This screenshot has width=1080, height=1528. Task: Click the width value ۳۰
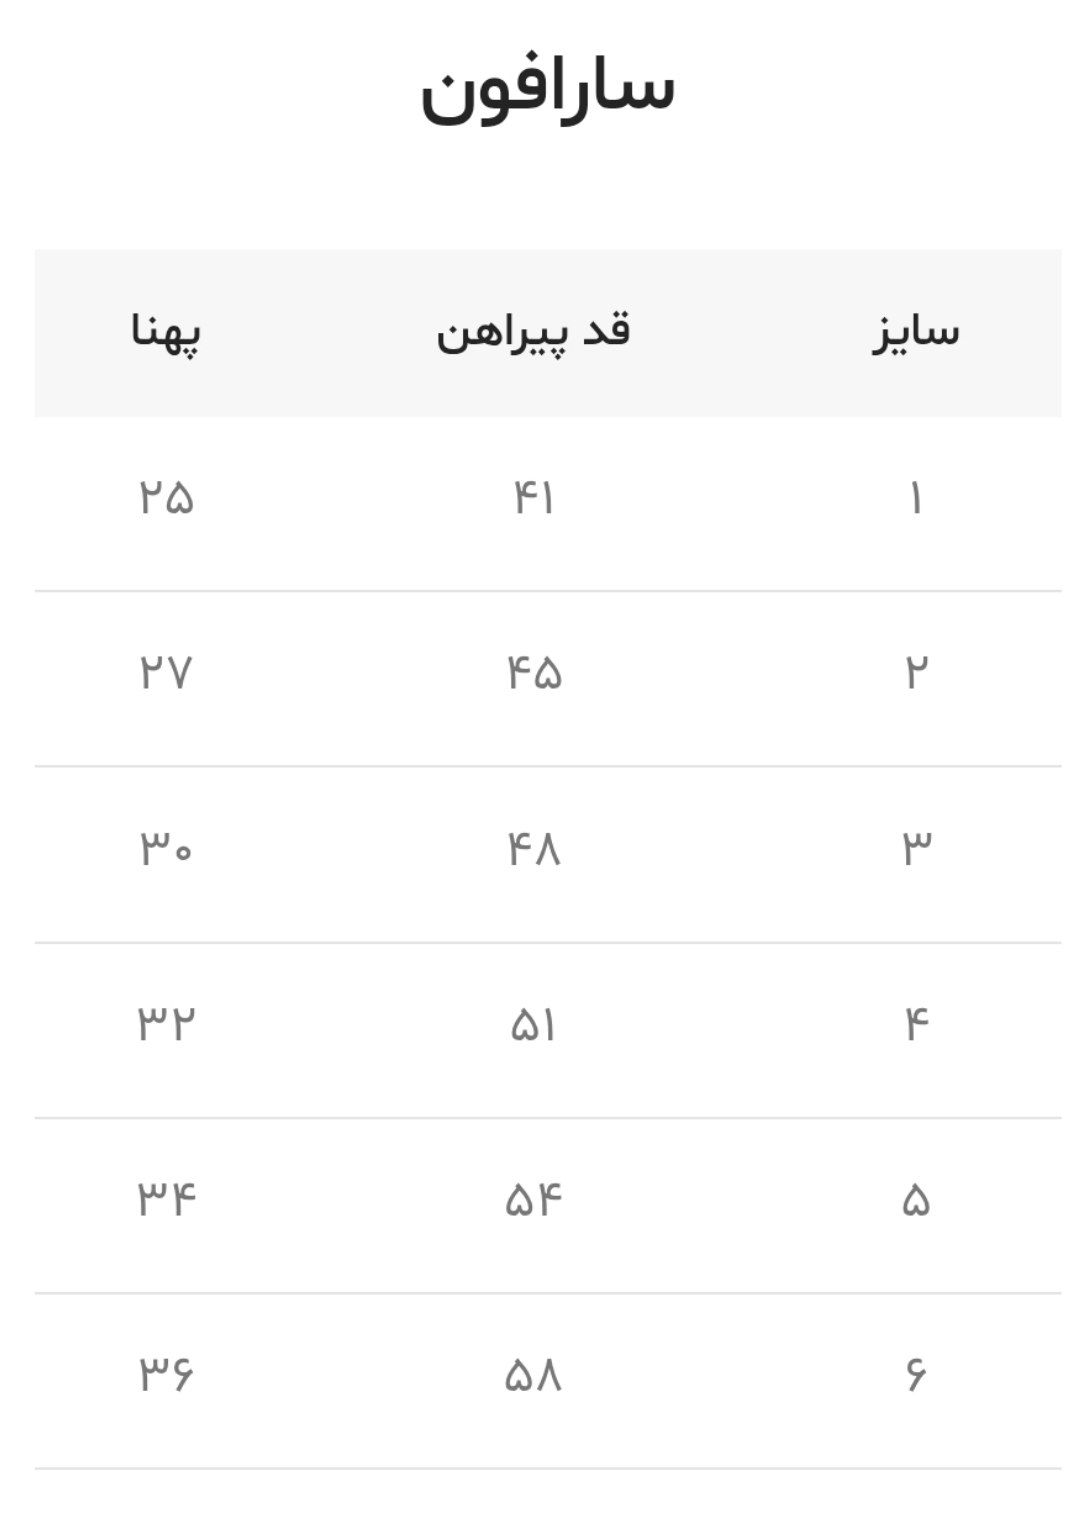pos(166,849)
